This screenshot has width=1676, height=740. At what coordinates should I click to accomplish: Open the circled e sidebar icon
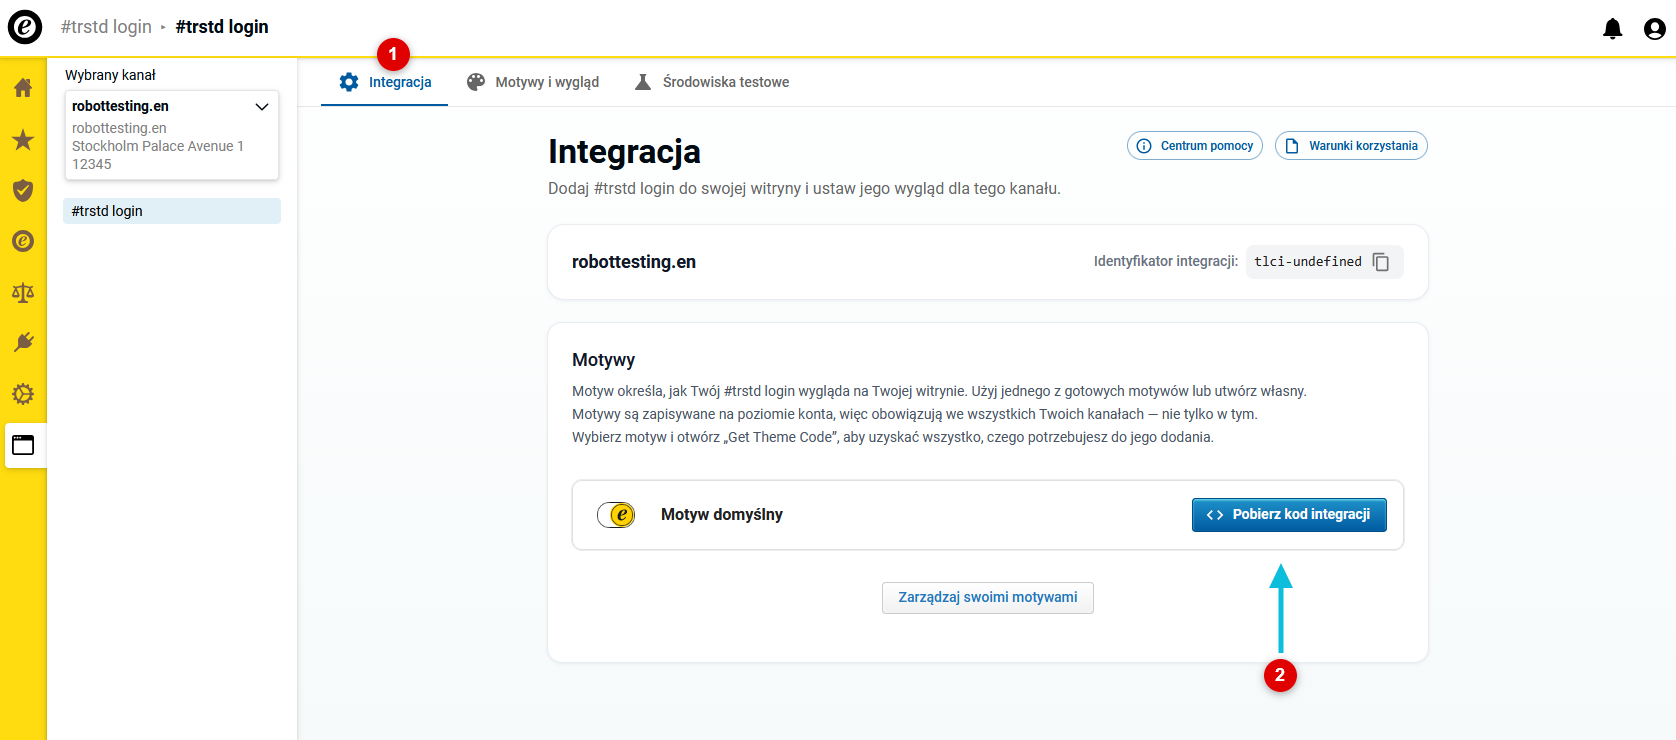pos(23,241)
